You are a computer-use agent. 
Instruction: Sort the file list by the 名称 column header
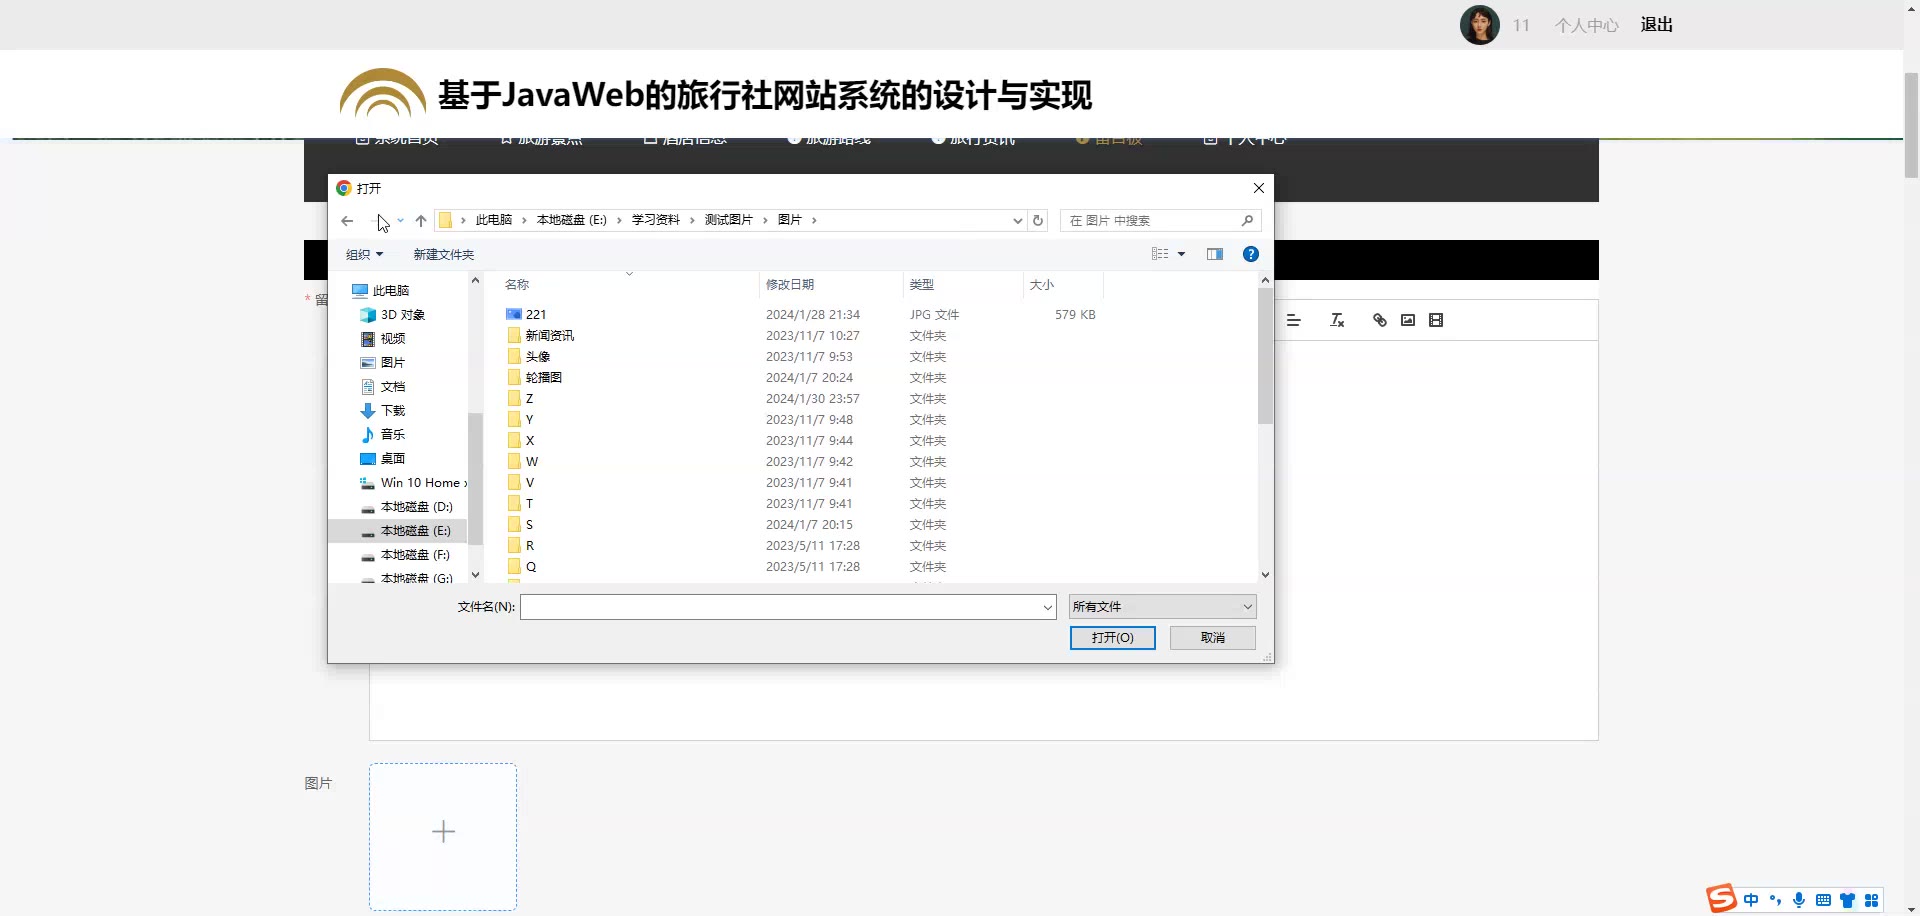click(517, 285)
